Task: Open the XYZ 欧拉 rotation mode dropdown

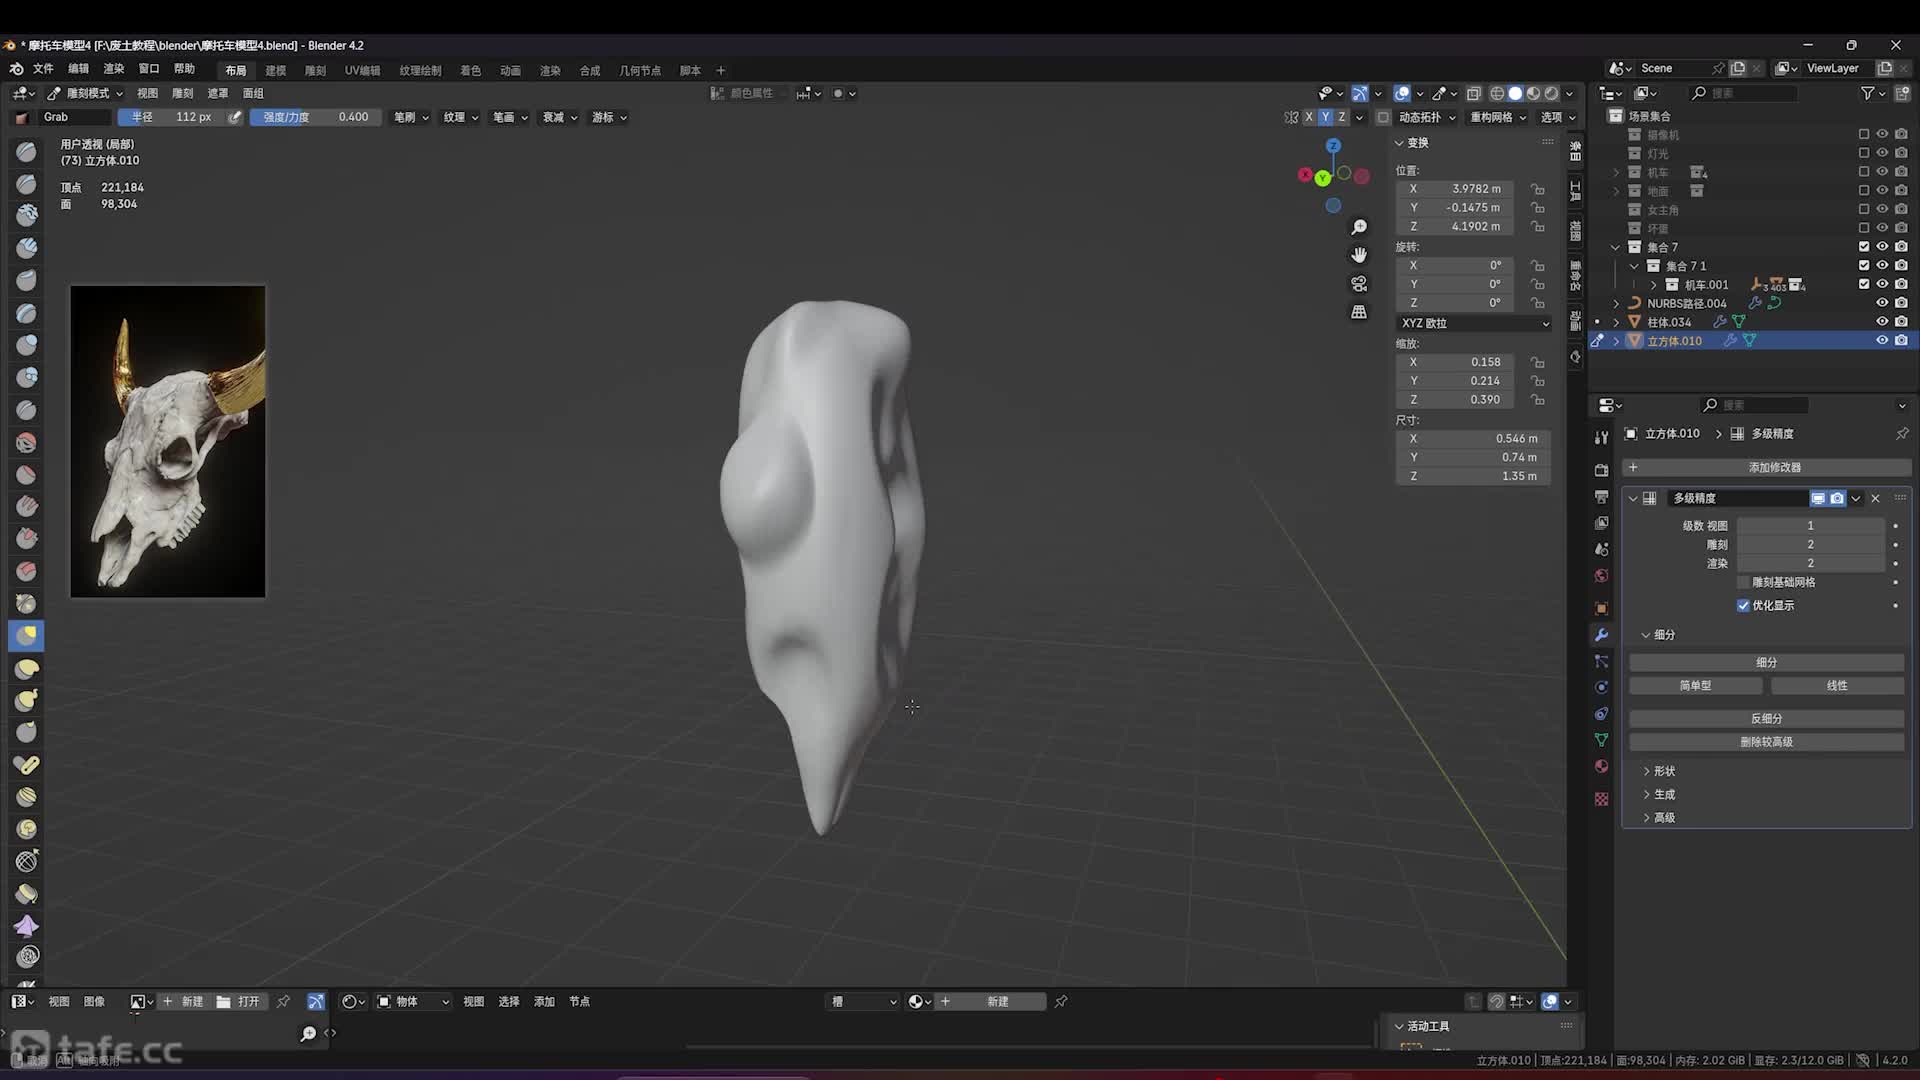Action: tap(1474, 323)
